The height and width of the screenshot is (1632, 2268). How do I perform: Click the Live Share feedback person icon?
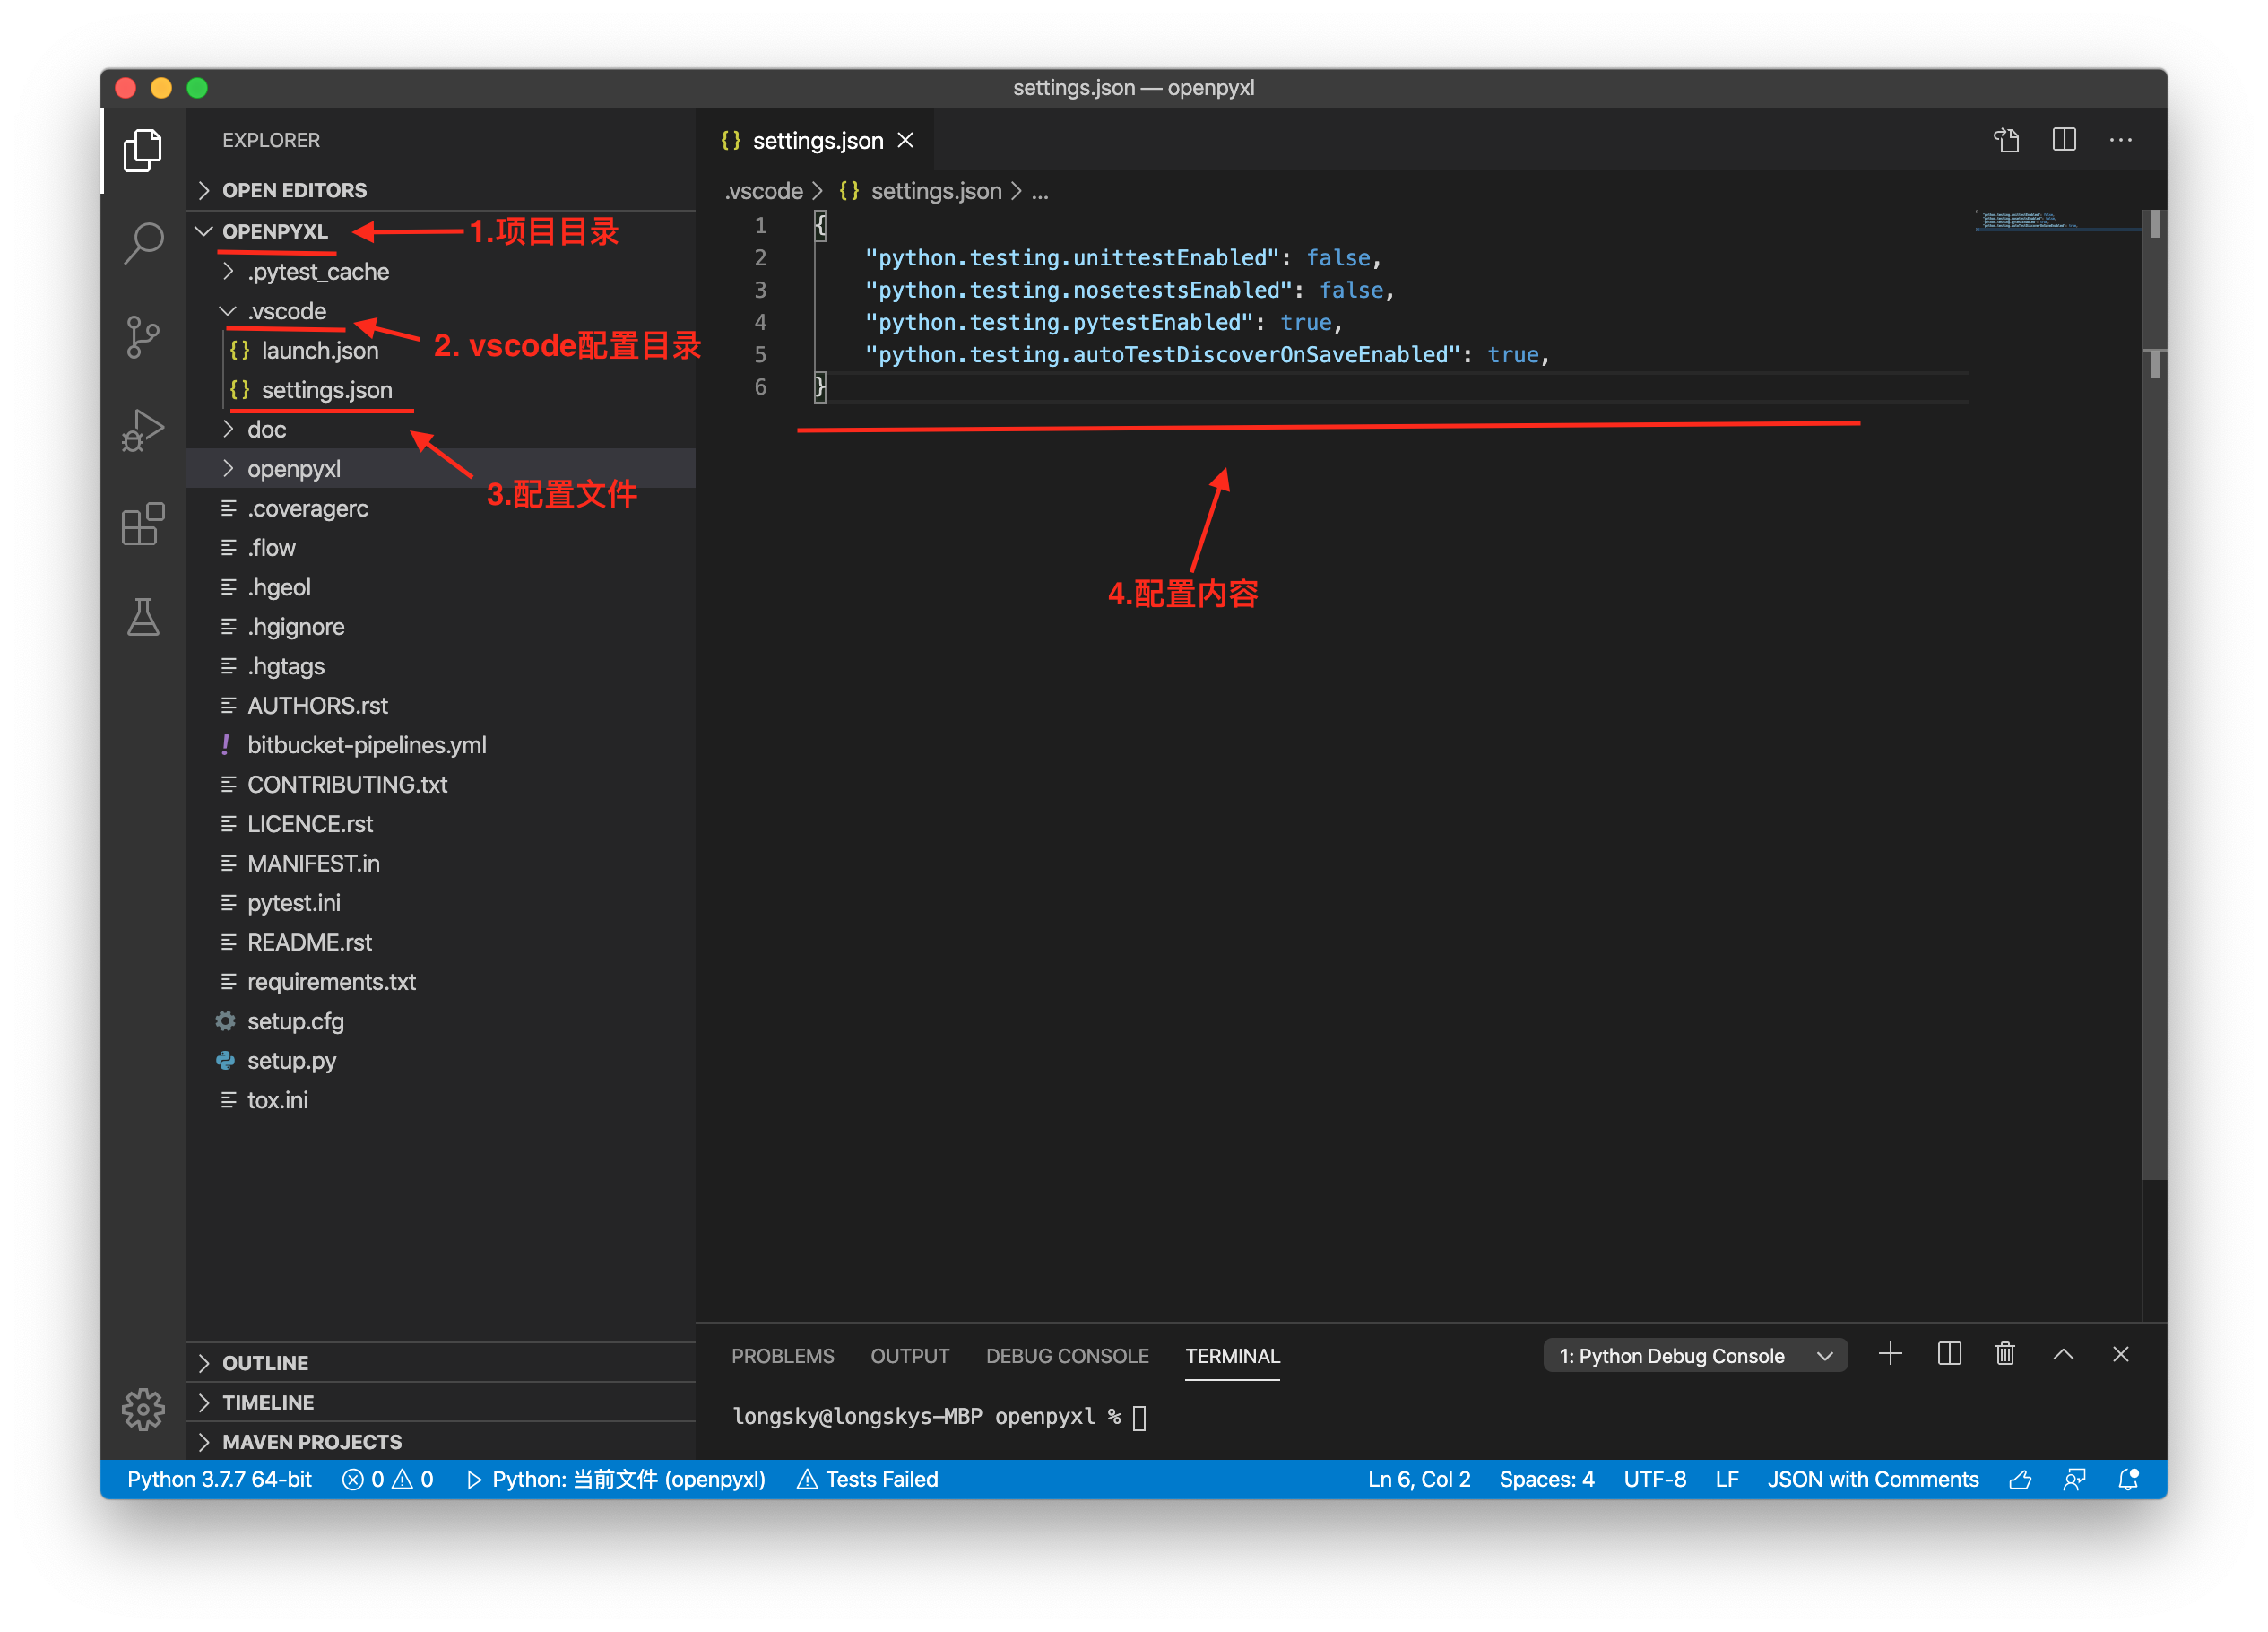[x=2075, y=1479]
